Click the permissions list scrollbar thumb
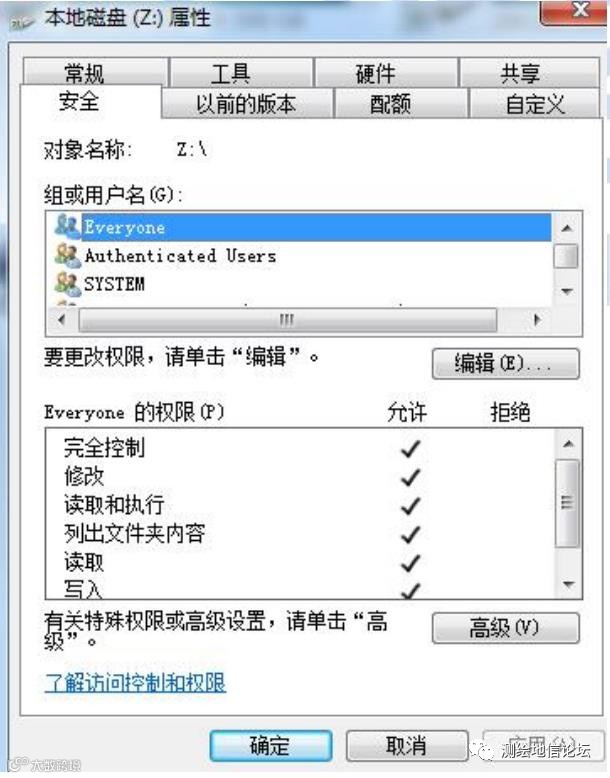This screenshot has height=778, width=610. 567,503
